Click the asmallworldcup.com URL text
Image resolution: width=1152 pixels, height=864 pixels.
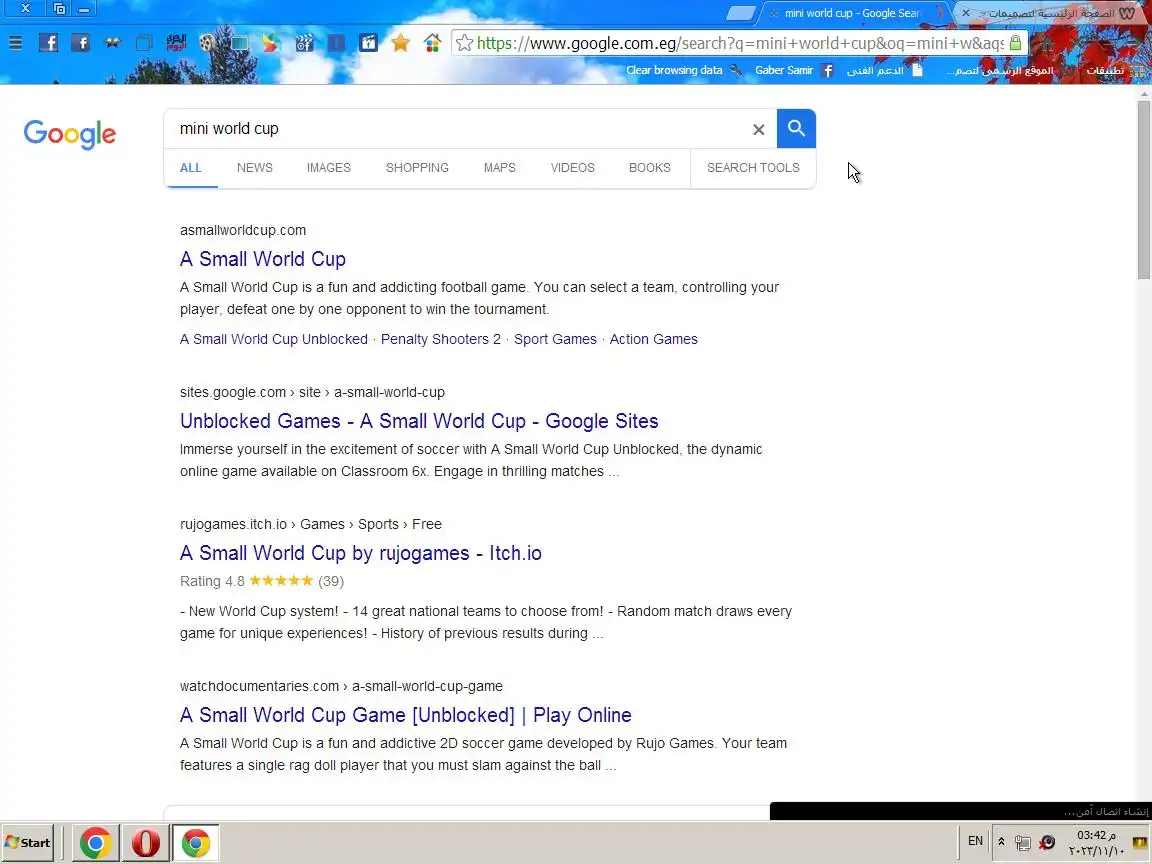pyautogui.click(x=242, y=230)
